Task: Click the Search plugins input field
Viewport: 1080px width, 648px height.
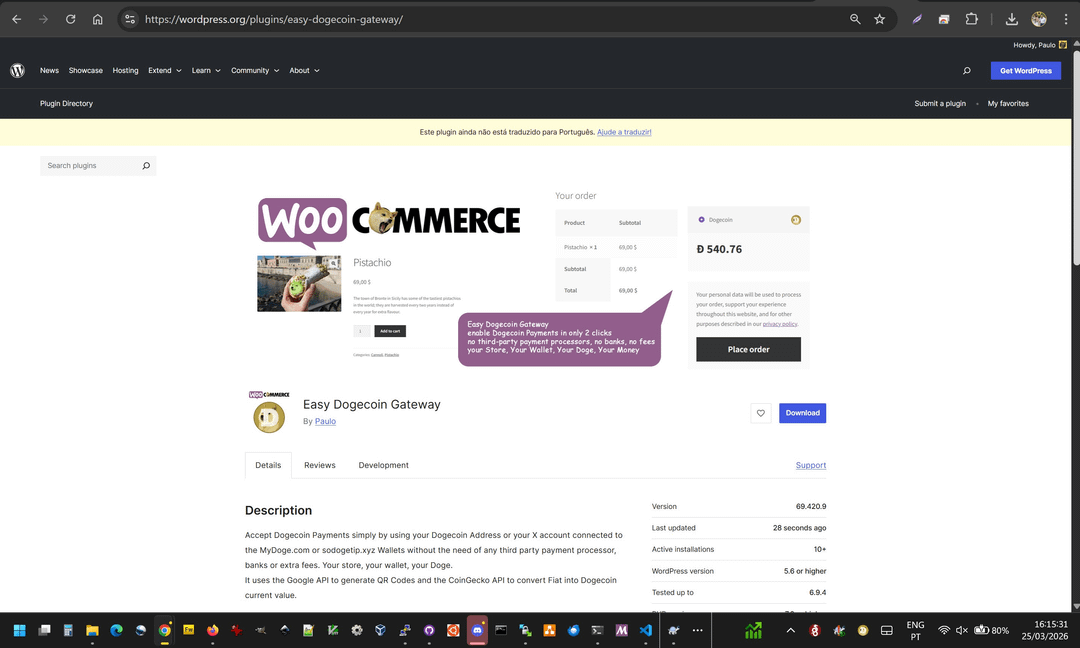Action: tap(90, 166)
